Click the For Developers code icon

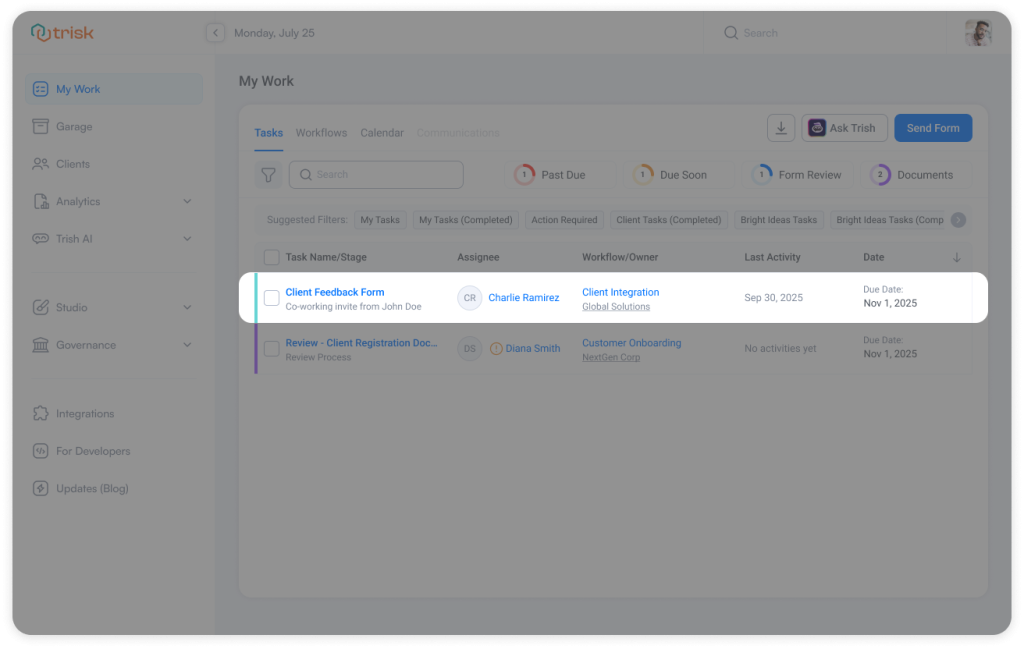tap(40, 451)
